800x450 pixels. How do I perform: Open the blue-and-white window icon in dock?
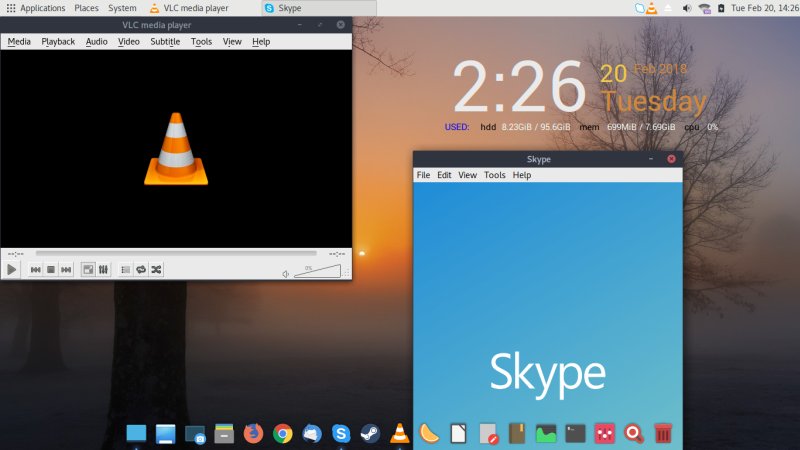coord(165,433)
